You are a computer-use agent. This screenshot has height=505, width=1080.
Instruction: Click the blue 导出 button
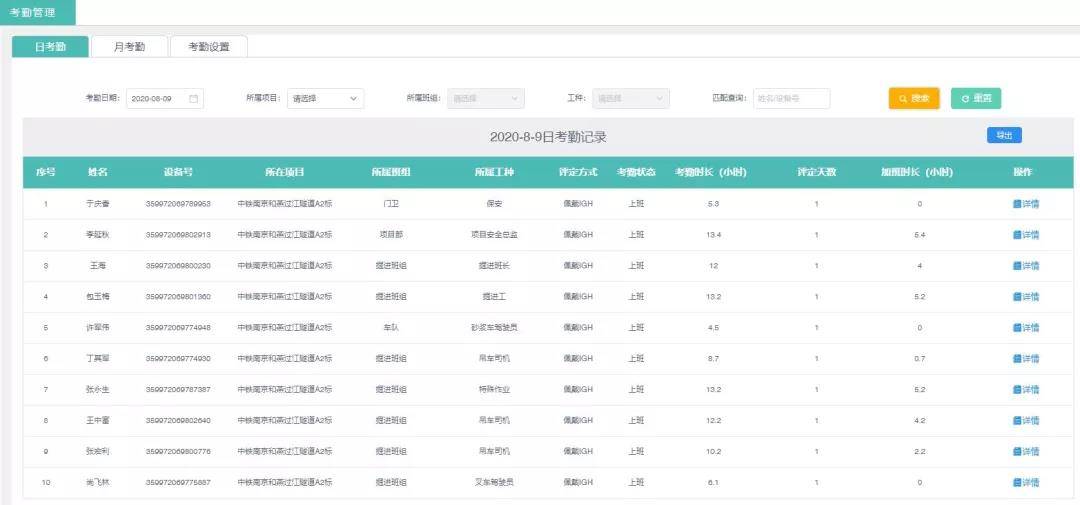coord(1004,136)
